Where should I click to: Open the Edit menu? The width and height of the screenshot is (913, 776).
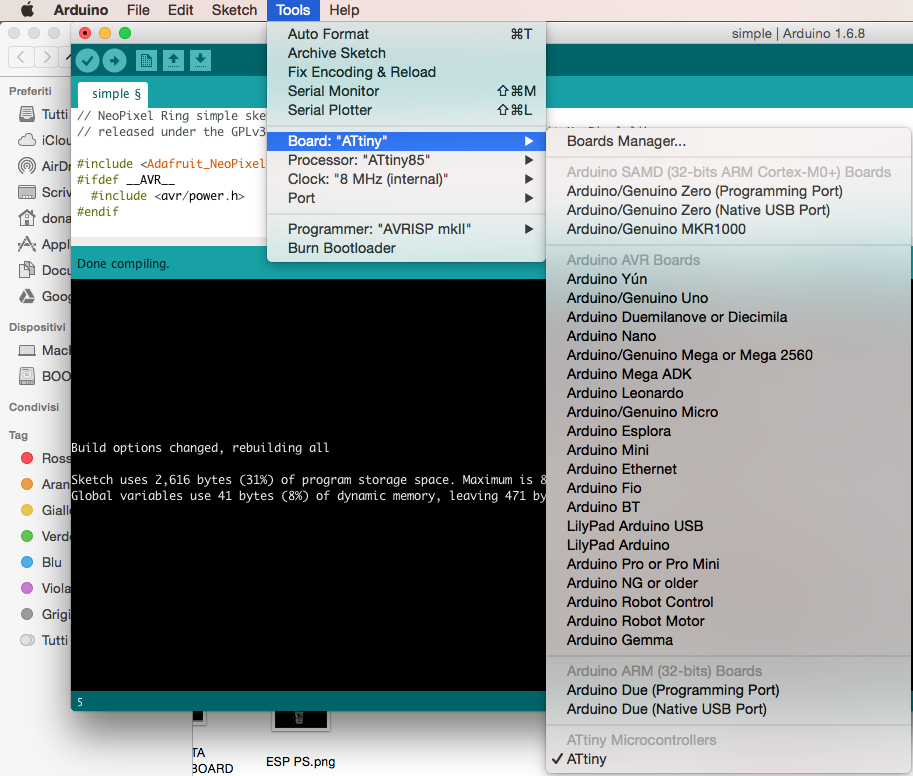[181, 10]
